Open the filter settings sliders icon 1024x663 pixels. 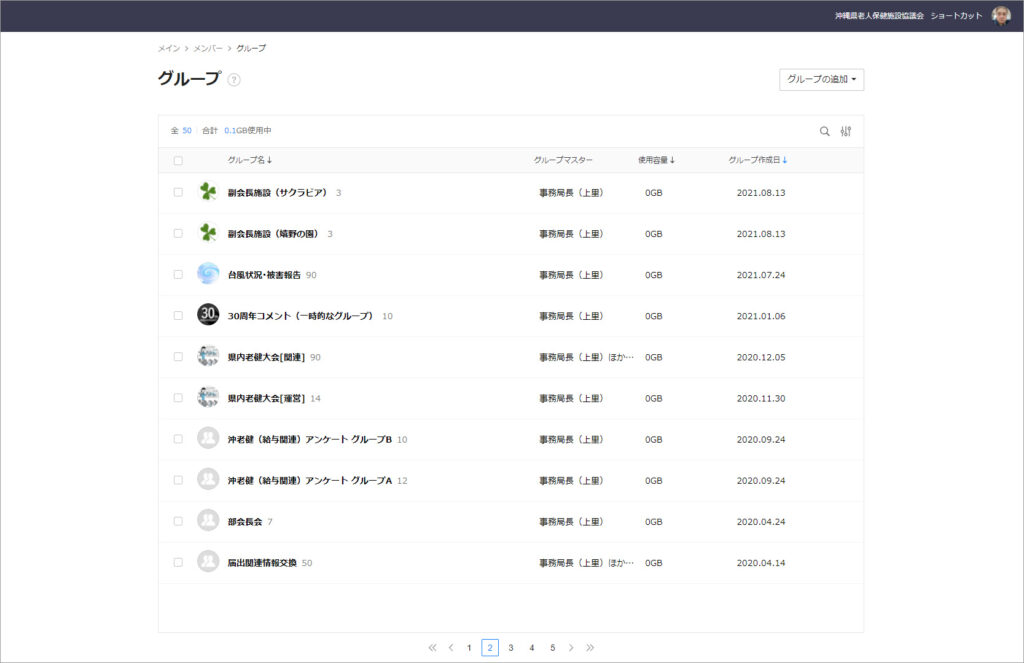(846, 131)
